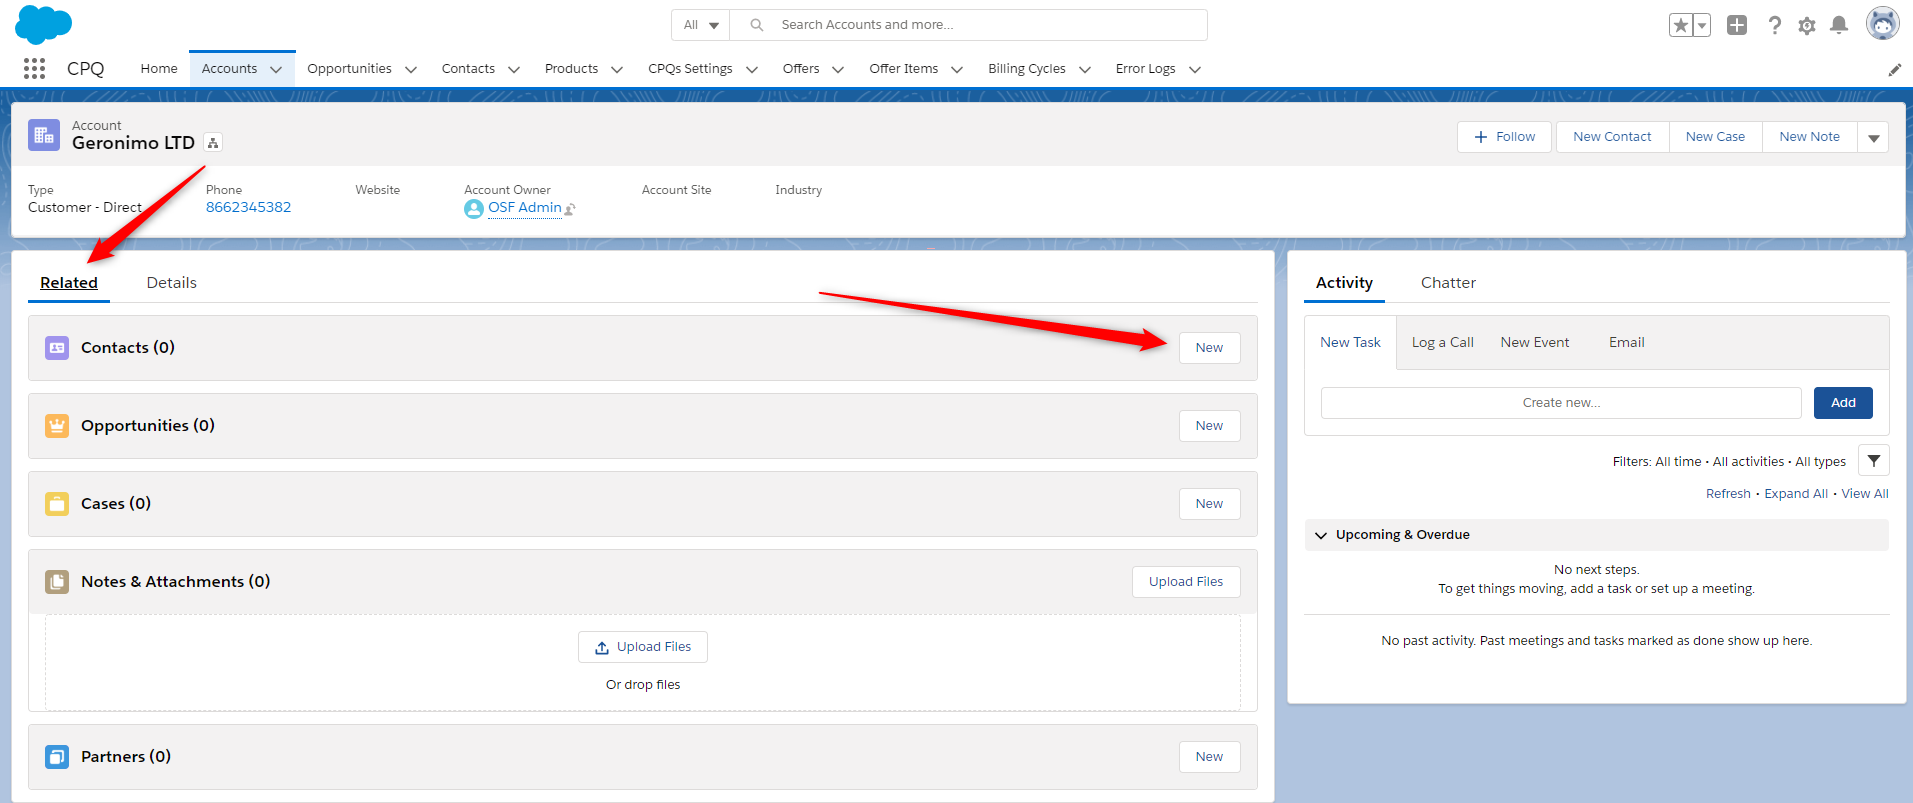Open the user profile avatar
This screenshot has width=1913, height=803.
pos(1883,24)
